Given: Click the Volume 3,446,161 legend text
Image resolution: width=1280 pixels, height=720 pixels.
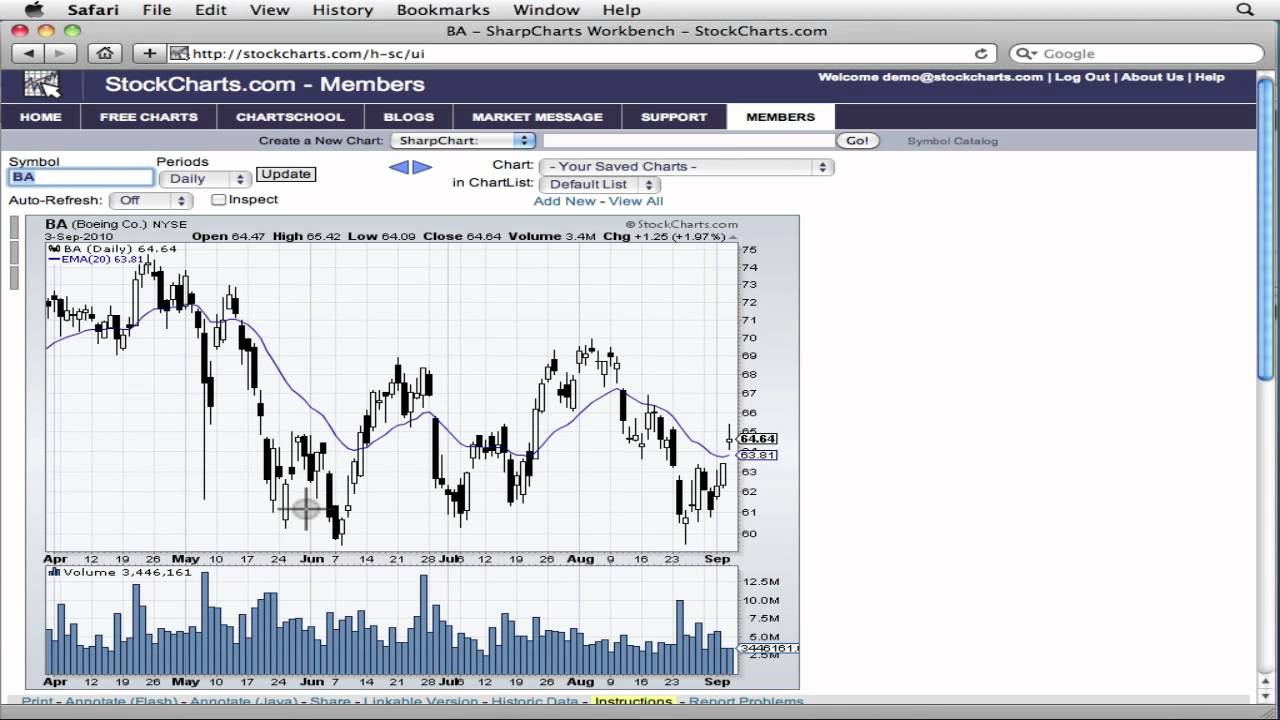Looking at the screenshot, I should [x=127, y=572].
